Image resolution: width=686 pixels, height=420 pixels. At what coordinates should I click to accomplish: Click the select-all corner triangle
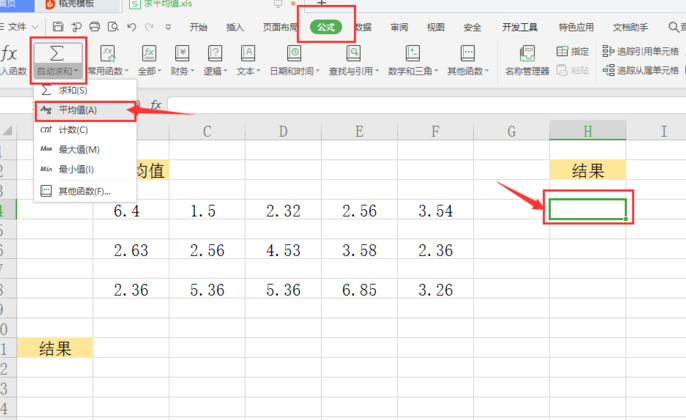tap(7, 130)
